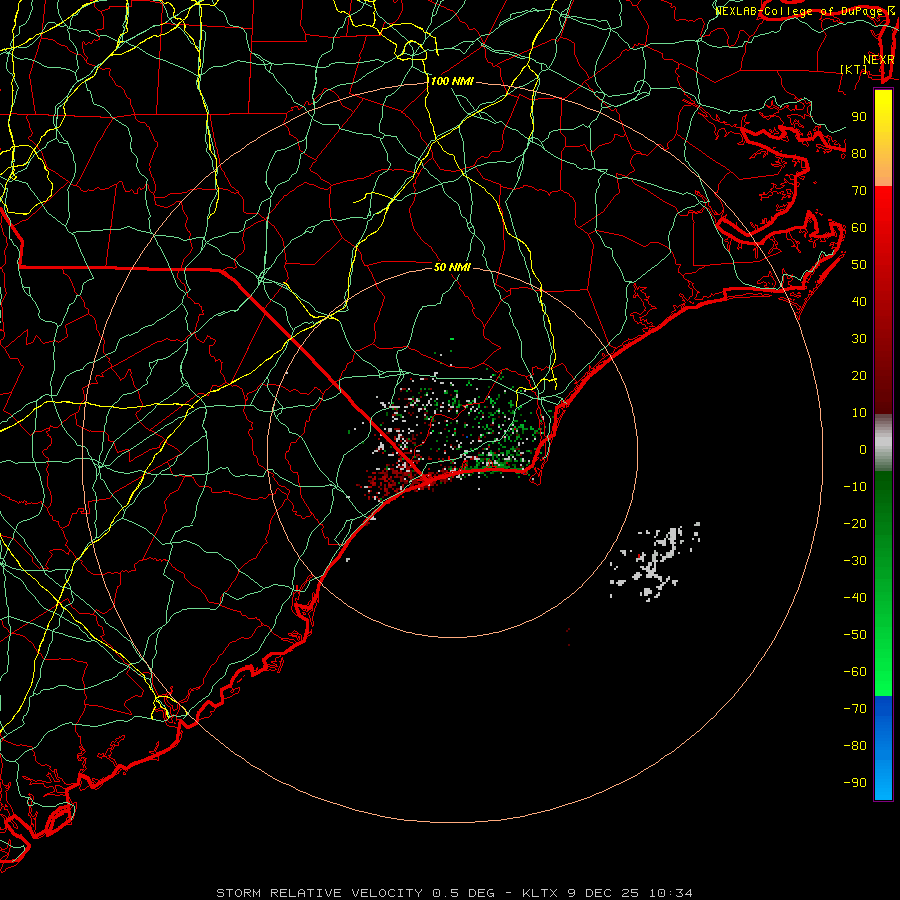The image size is (900, 900).
Task: Select the 70 value on the velocity scale
Action: pos(859,191)
